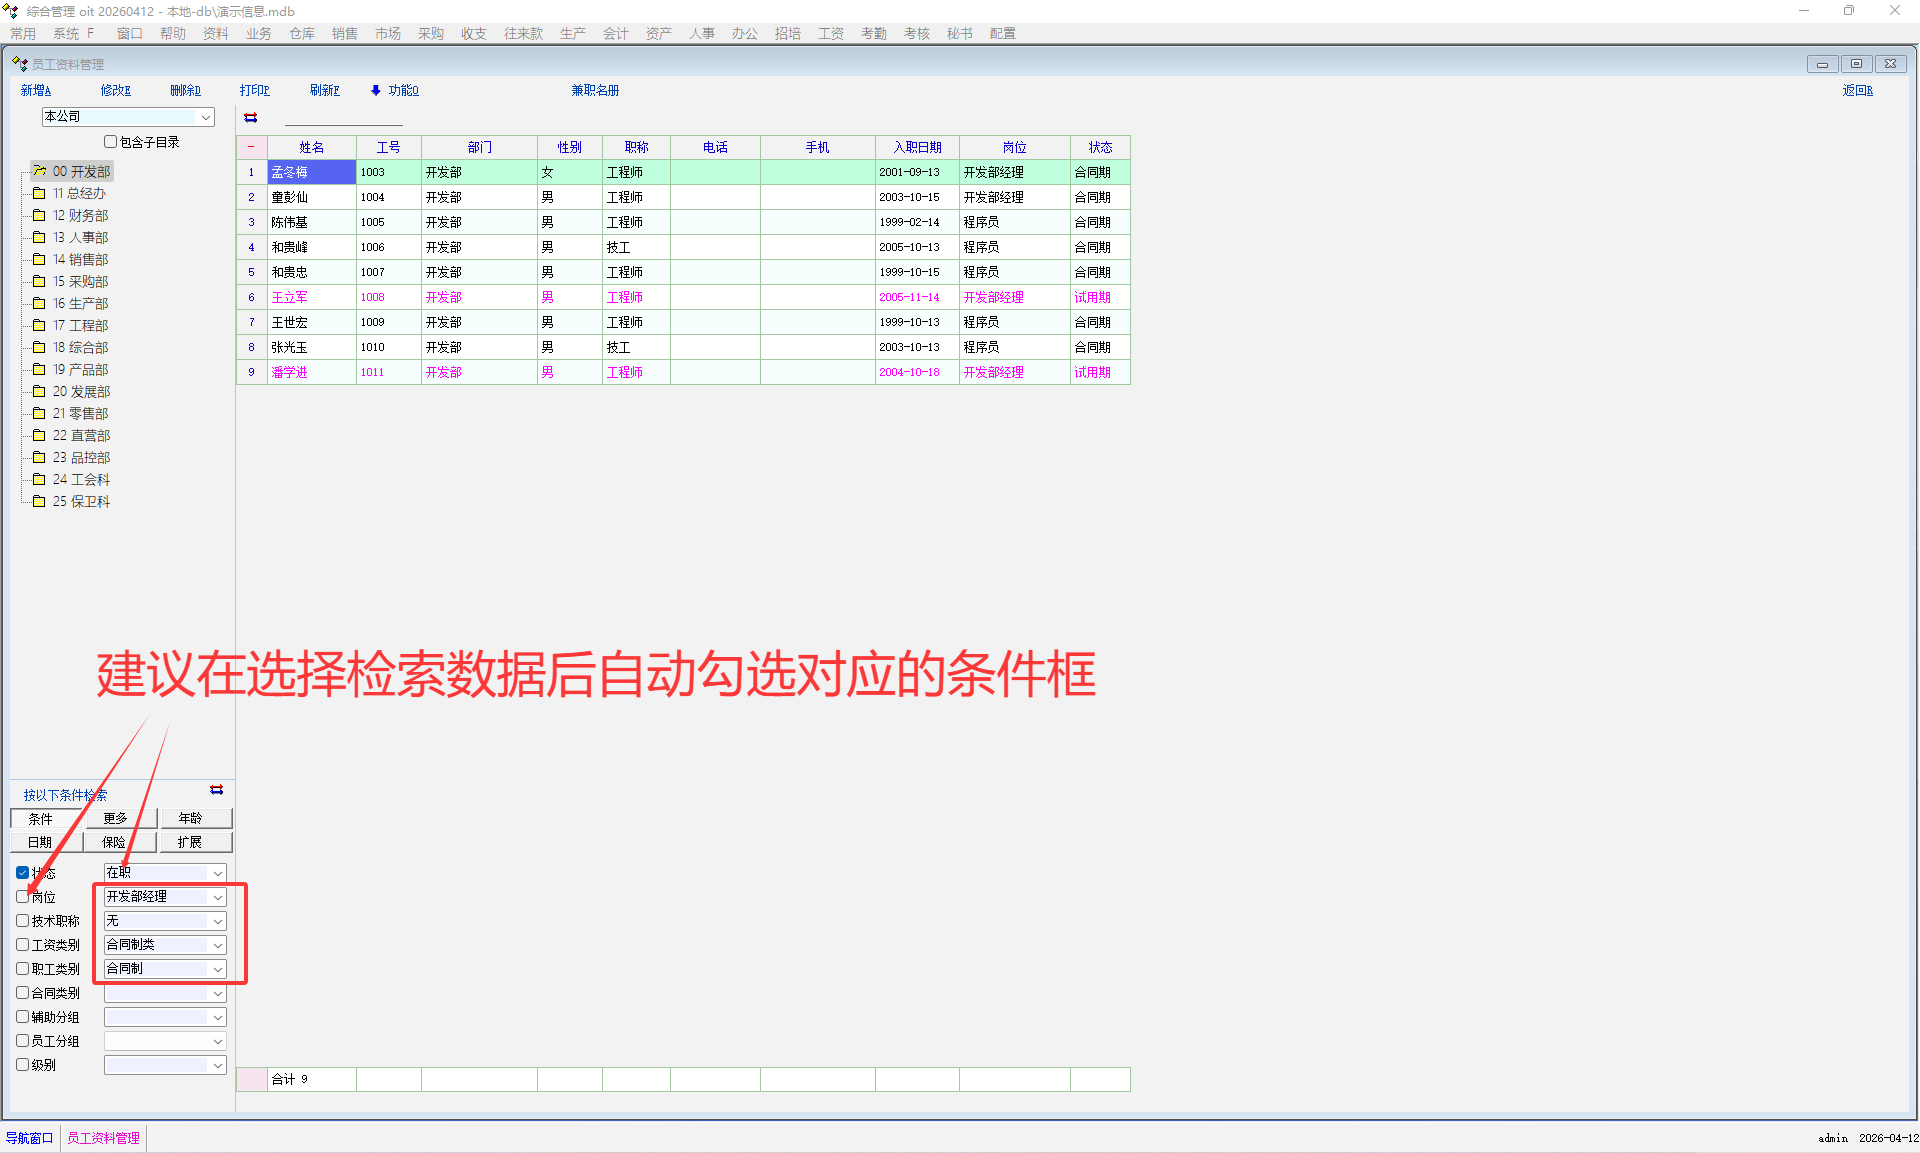Click the 兼职名册 link
This screenshot has width=1920, height=1153.
595,90
